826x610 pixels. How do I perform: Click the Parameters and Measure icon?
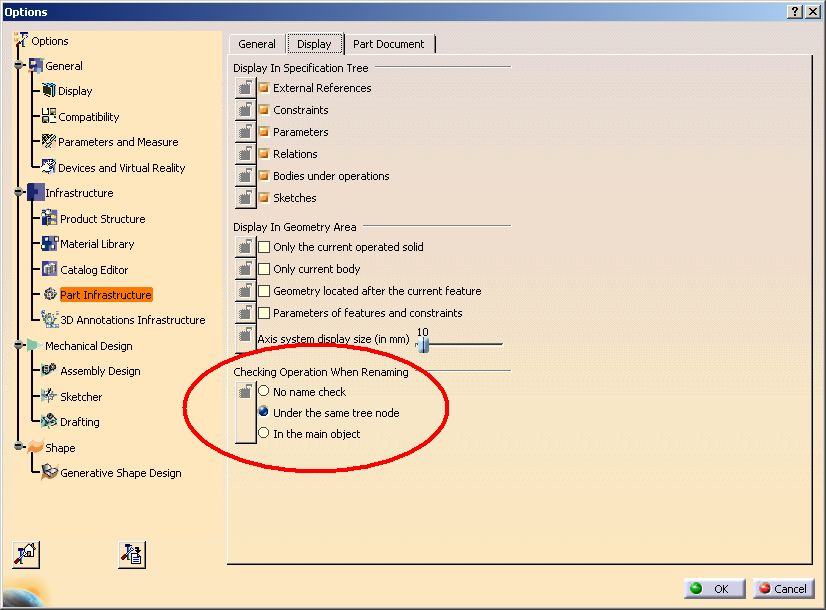point(48,141)
